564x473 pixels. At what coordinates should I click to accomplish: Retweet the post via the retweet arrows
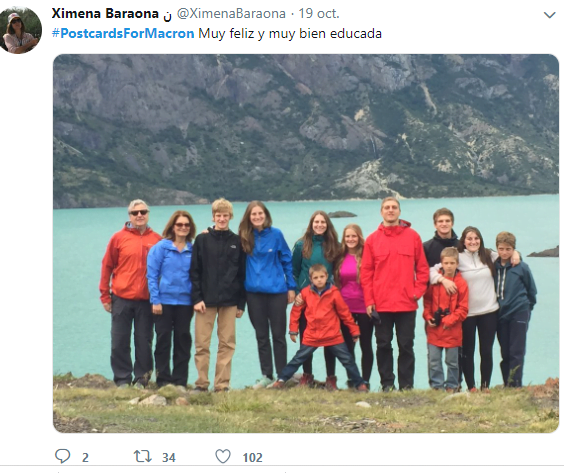point(142,456)
